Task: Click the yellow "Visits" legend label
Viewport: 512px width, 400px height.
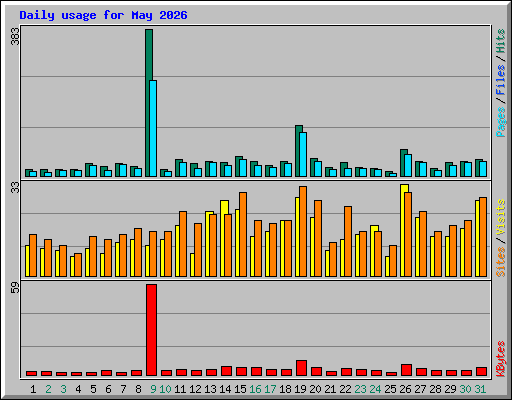Action: click(501, 217)
